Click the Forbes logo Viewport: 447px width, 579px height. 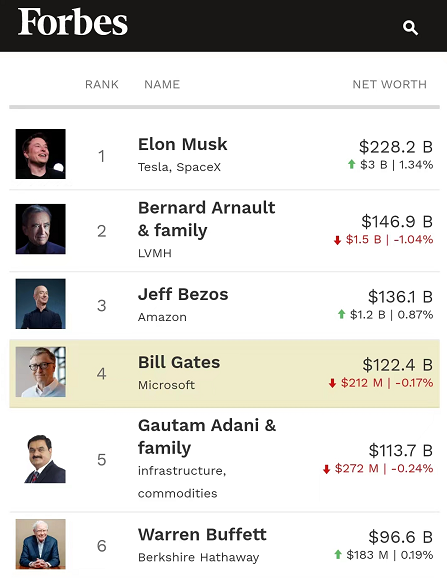click(x=73, y=22)
